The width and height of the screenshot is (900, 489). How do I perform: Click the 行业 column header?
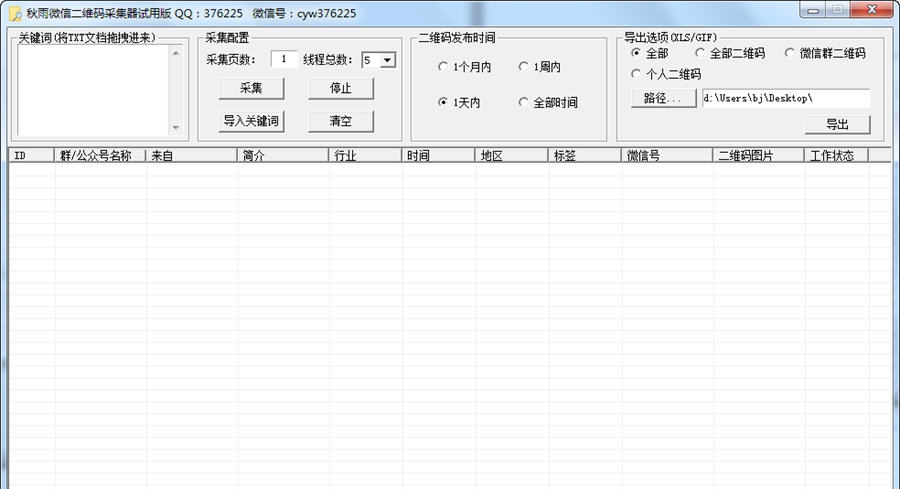[365, 155]
